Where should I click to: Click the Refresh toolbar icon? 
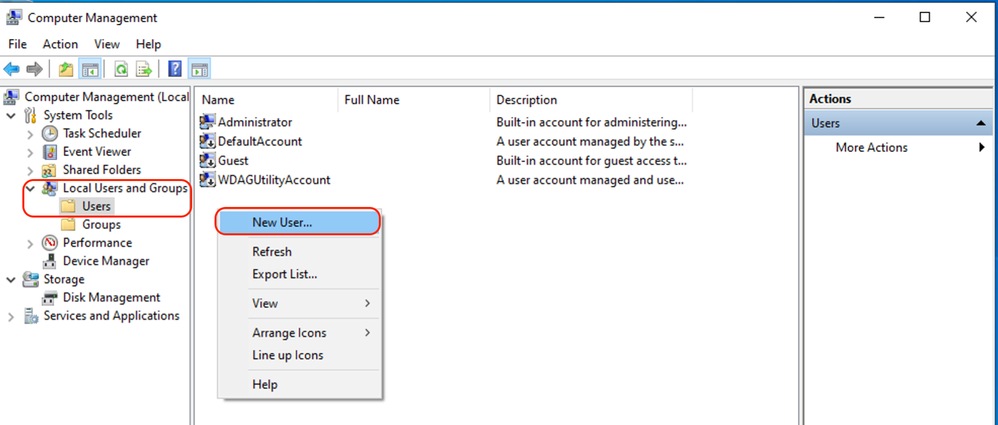pos(121,69)
